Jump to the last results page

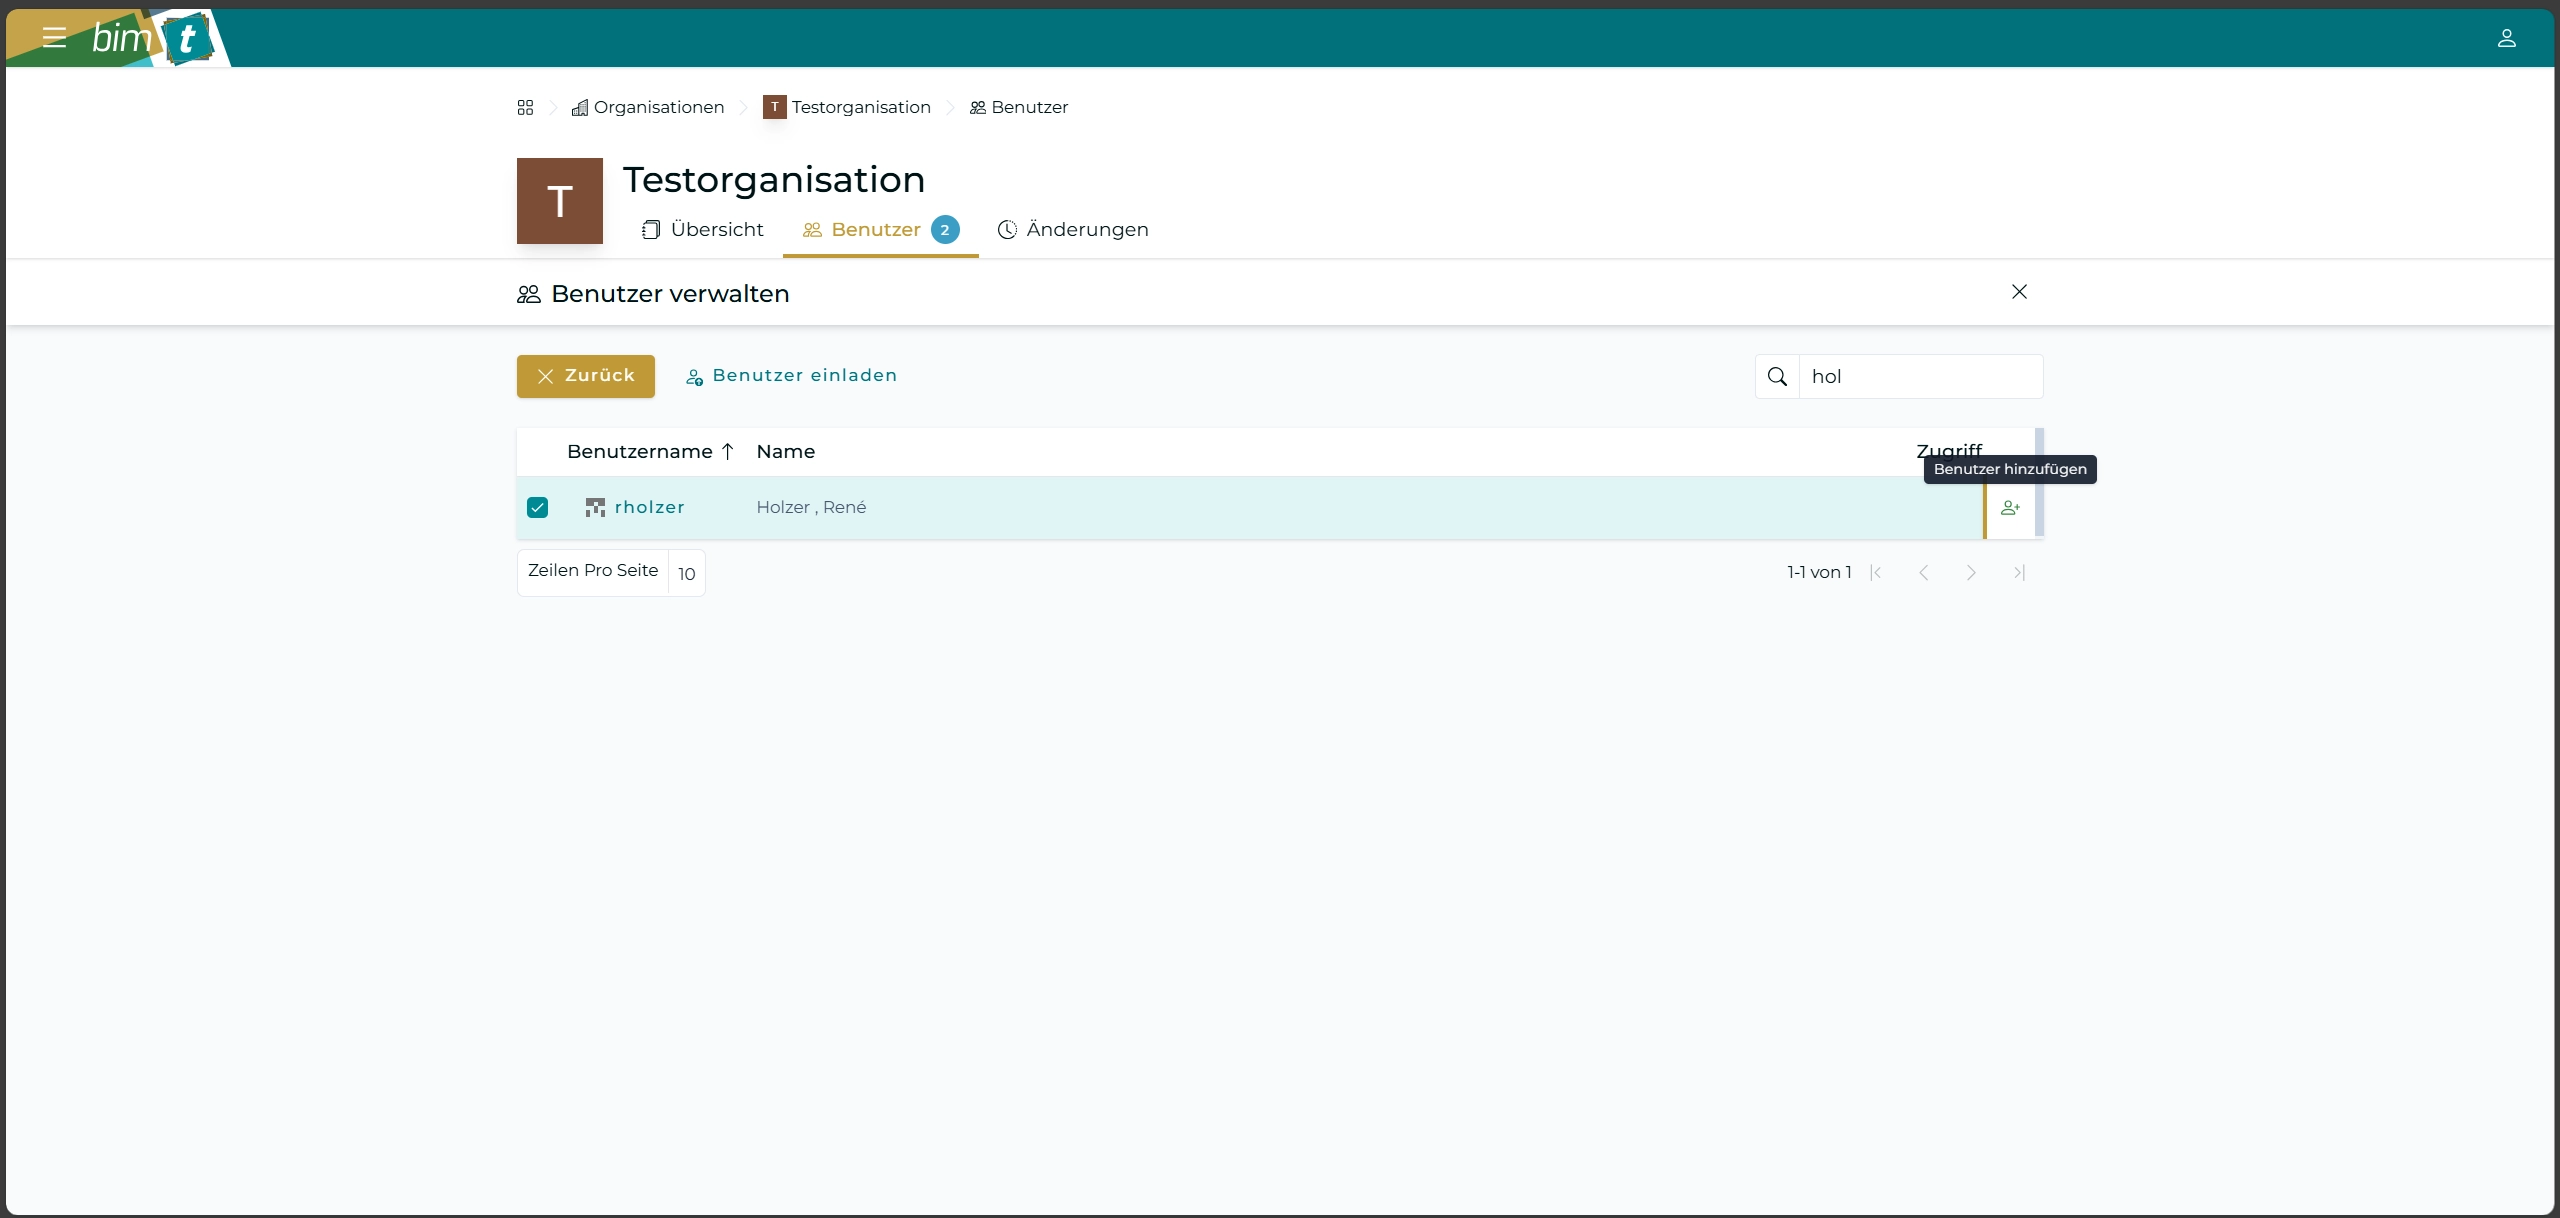click(2019, 573)
